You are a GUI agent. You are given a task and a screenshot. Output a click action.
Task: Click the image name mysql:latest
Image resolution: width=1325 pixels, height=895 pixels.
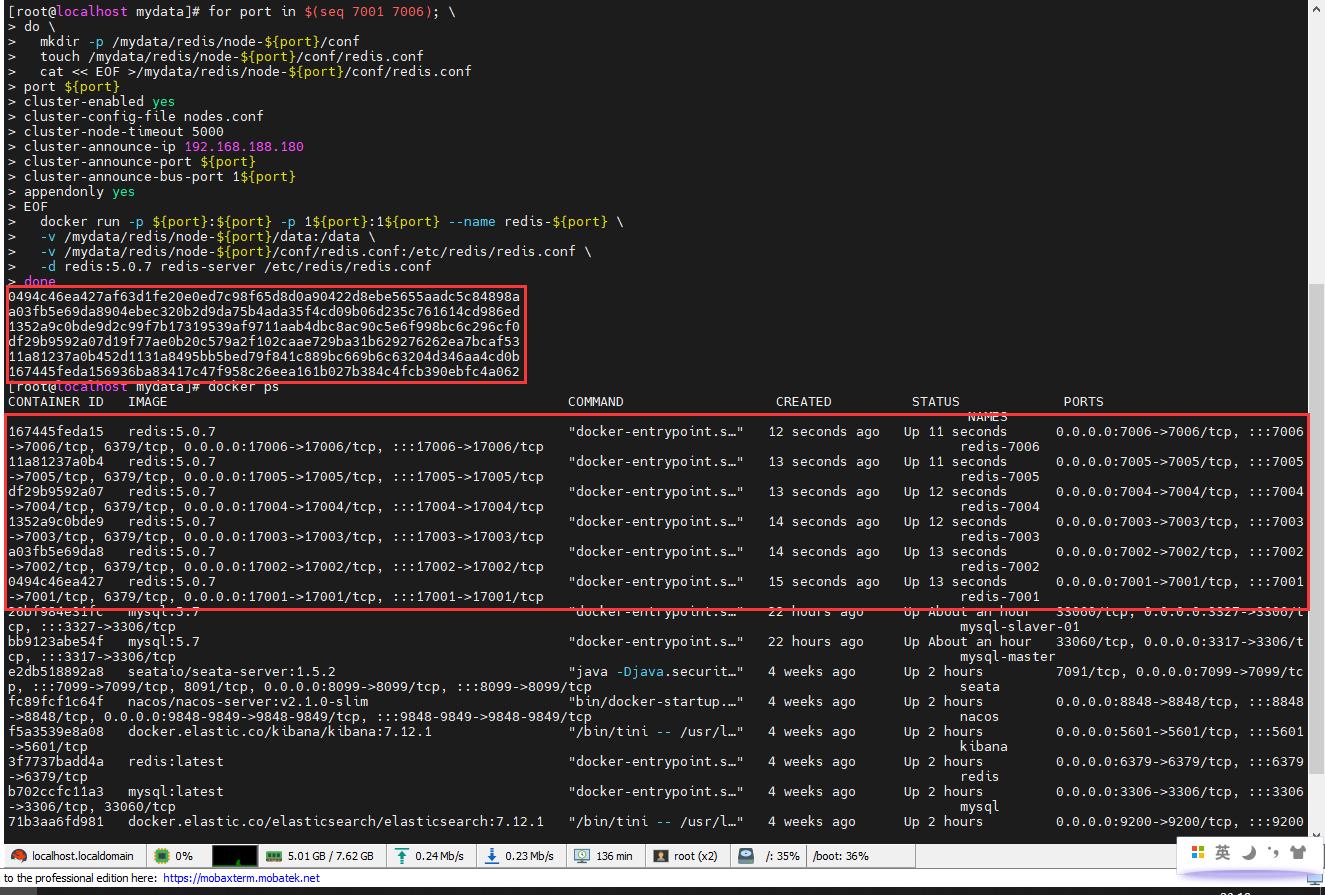pyautogui.click(x=176, y=792)
